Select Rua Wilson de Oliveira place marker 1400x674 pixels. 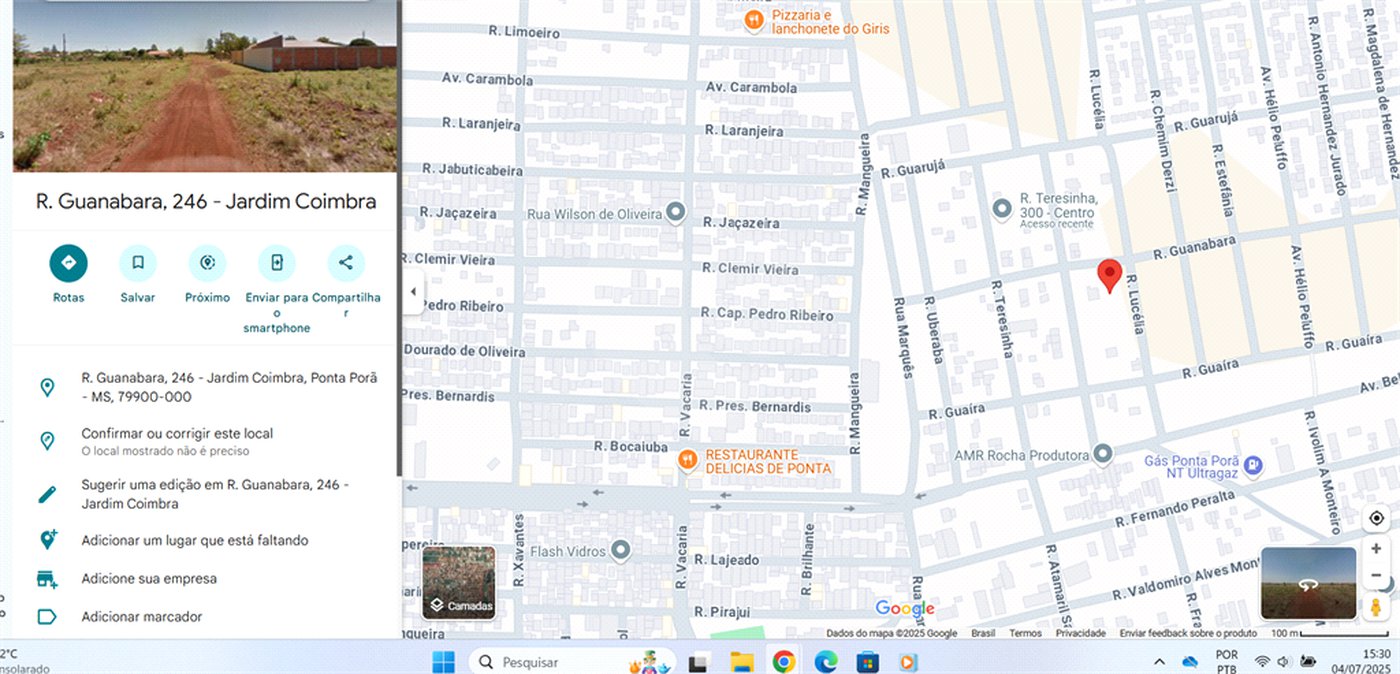676,212
